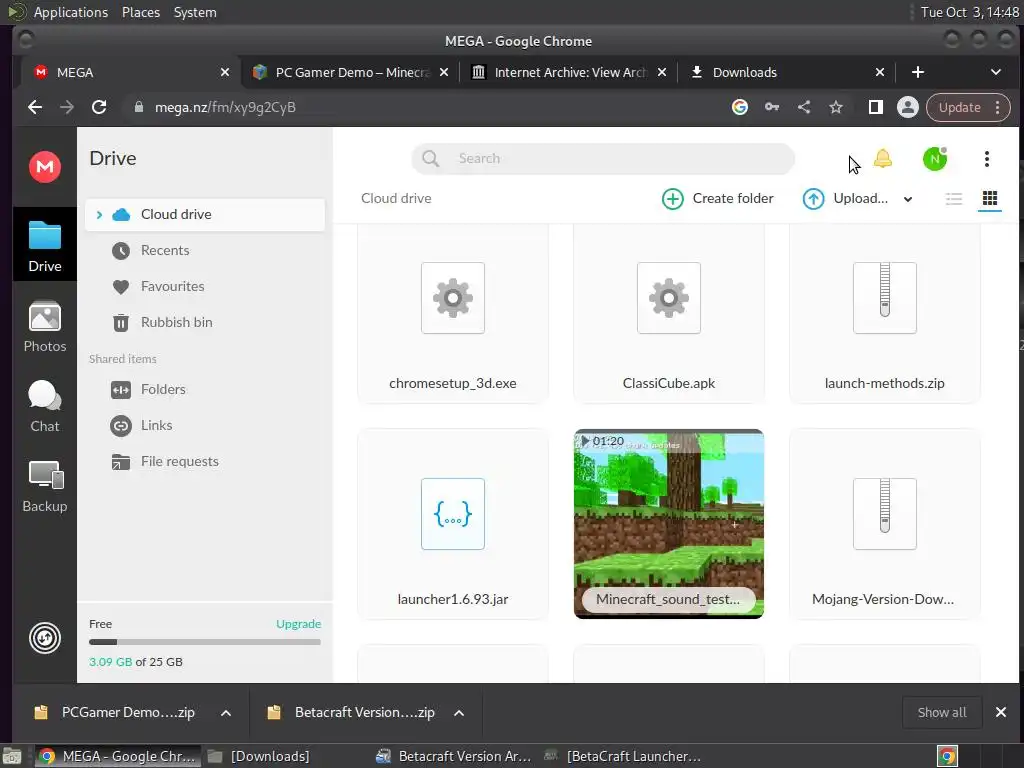The image size is (1024, 768).
Task: Switch to the Downloads tab
Action: (786, 72)
